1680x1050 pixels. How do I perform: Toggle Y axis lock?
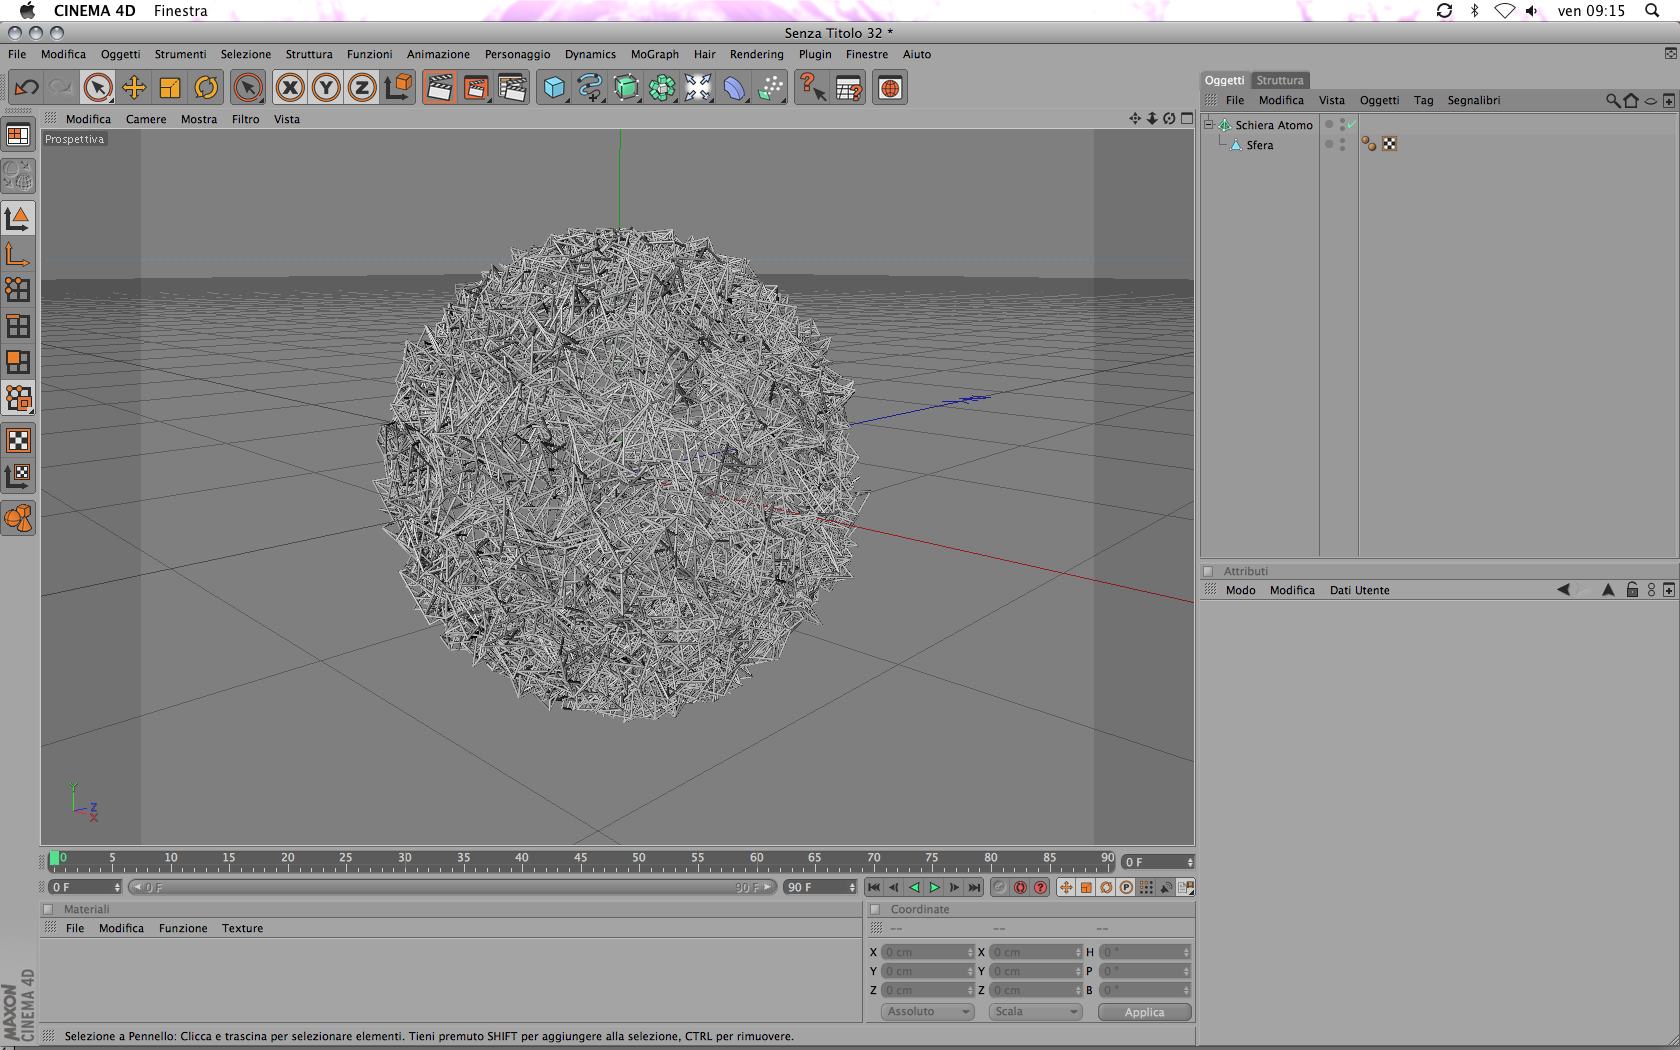326,88
